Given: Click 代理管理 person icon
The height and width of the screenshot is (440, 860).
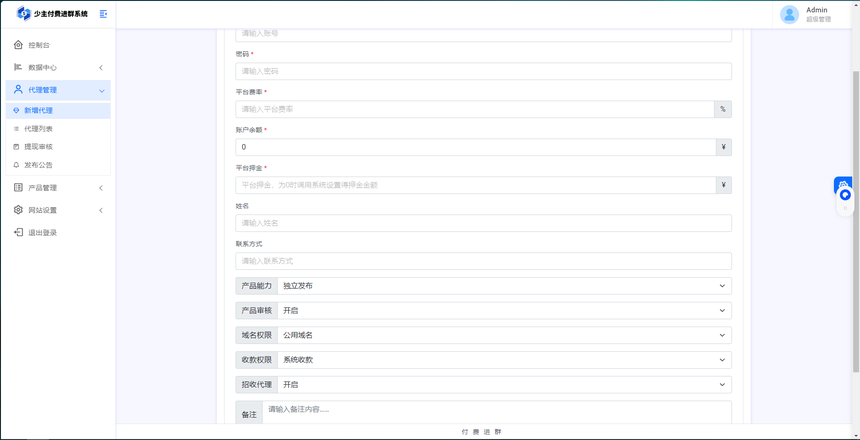Looking at the screenshot, I should click(x=18, y=89).
